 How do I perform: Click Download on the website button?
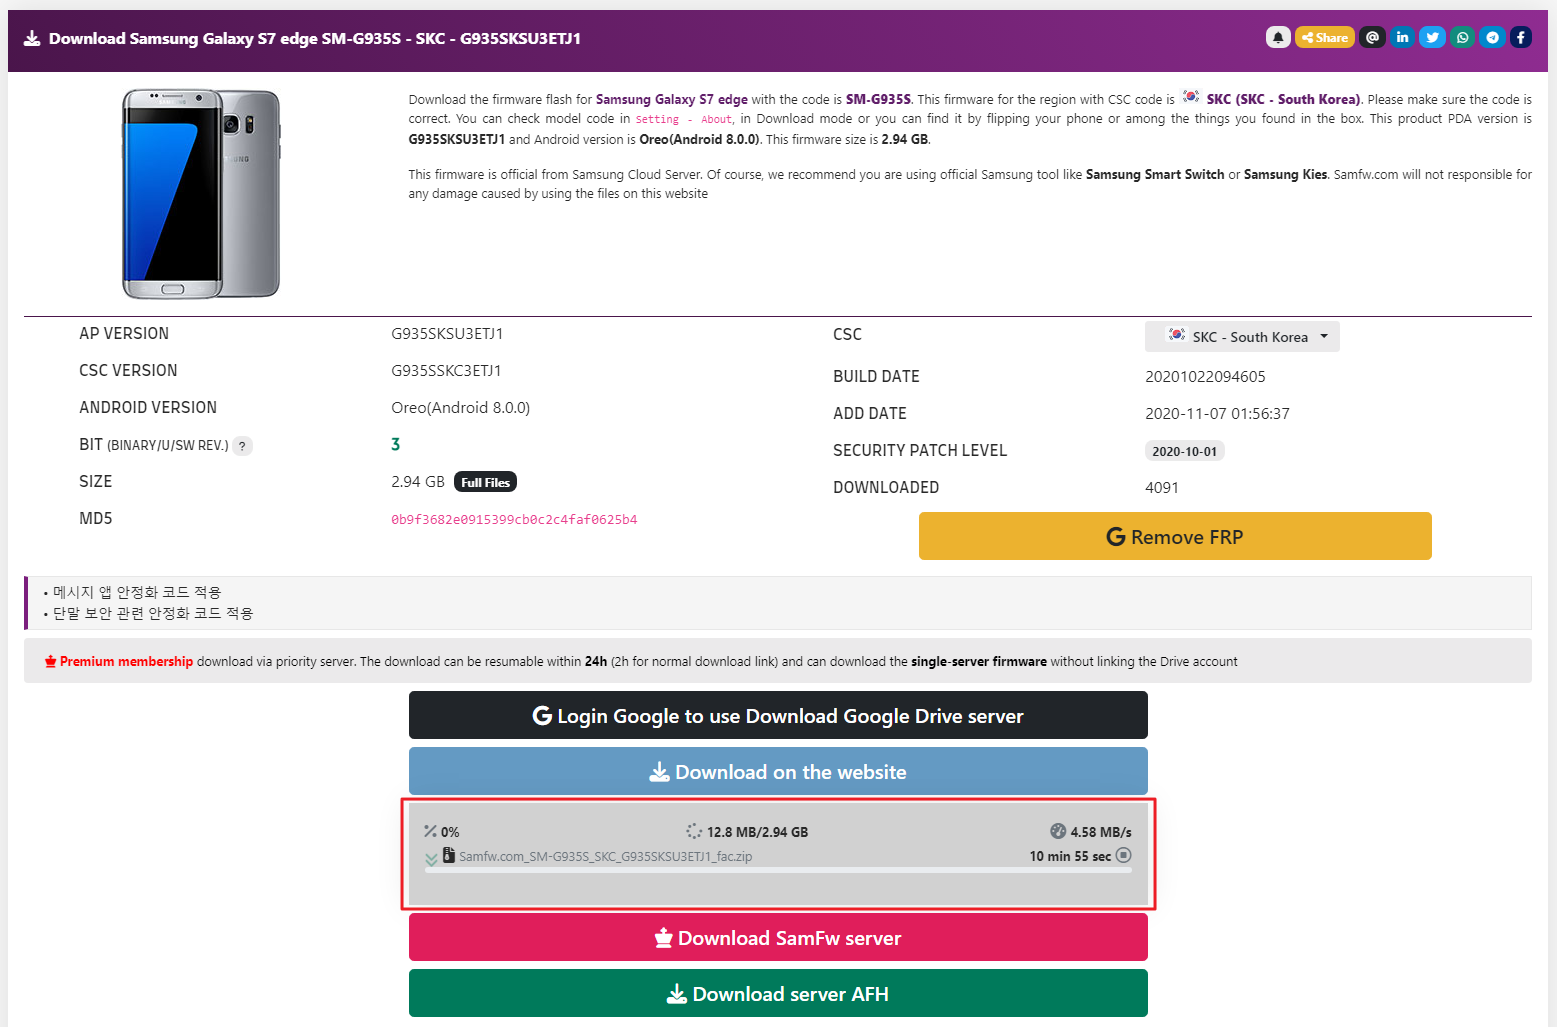tap(778, 771)
